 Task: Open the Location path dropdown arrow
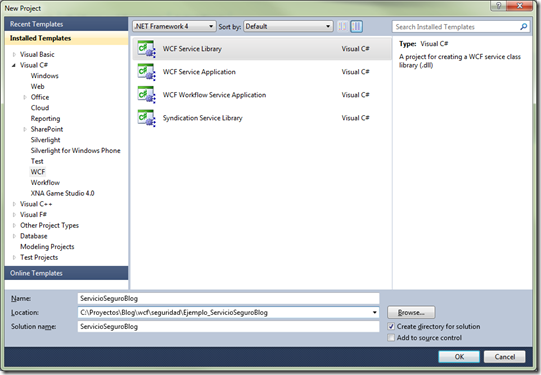(374, 313)
